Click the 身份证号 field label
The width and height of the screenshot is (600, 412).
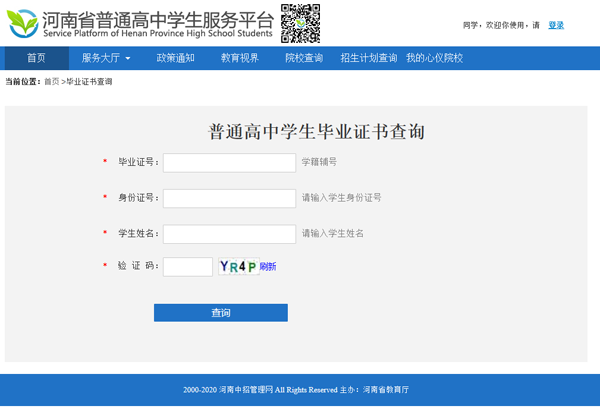(138, 198)
